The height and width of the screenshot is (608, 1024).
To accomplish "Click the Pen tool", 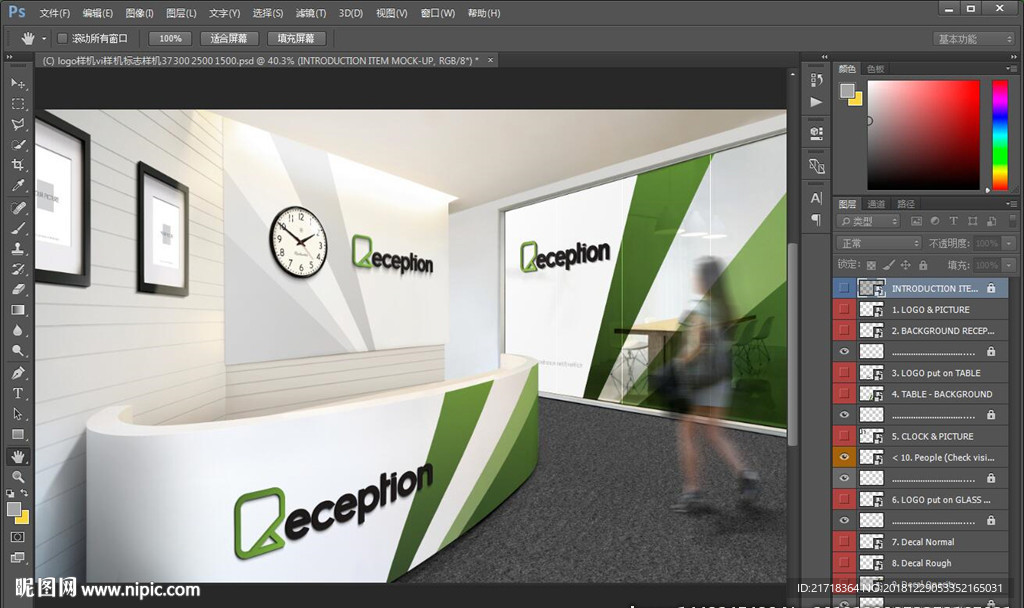I will pos(18,372).
